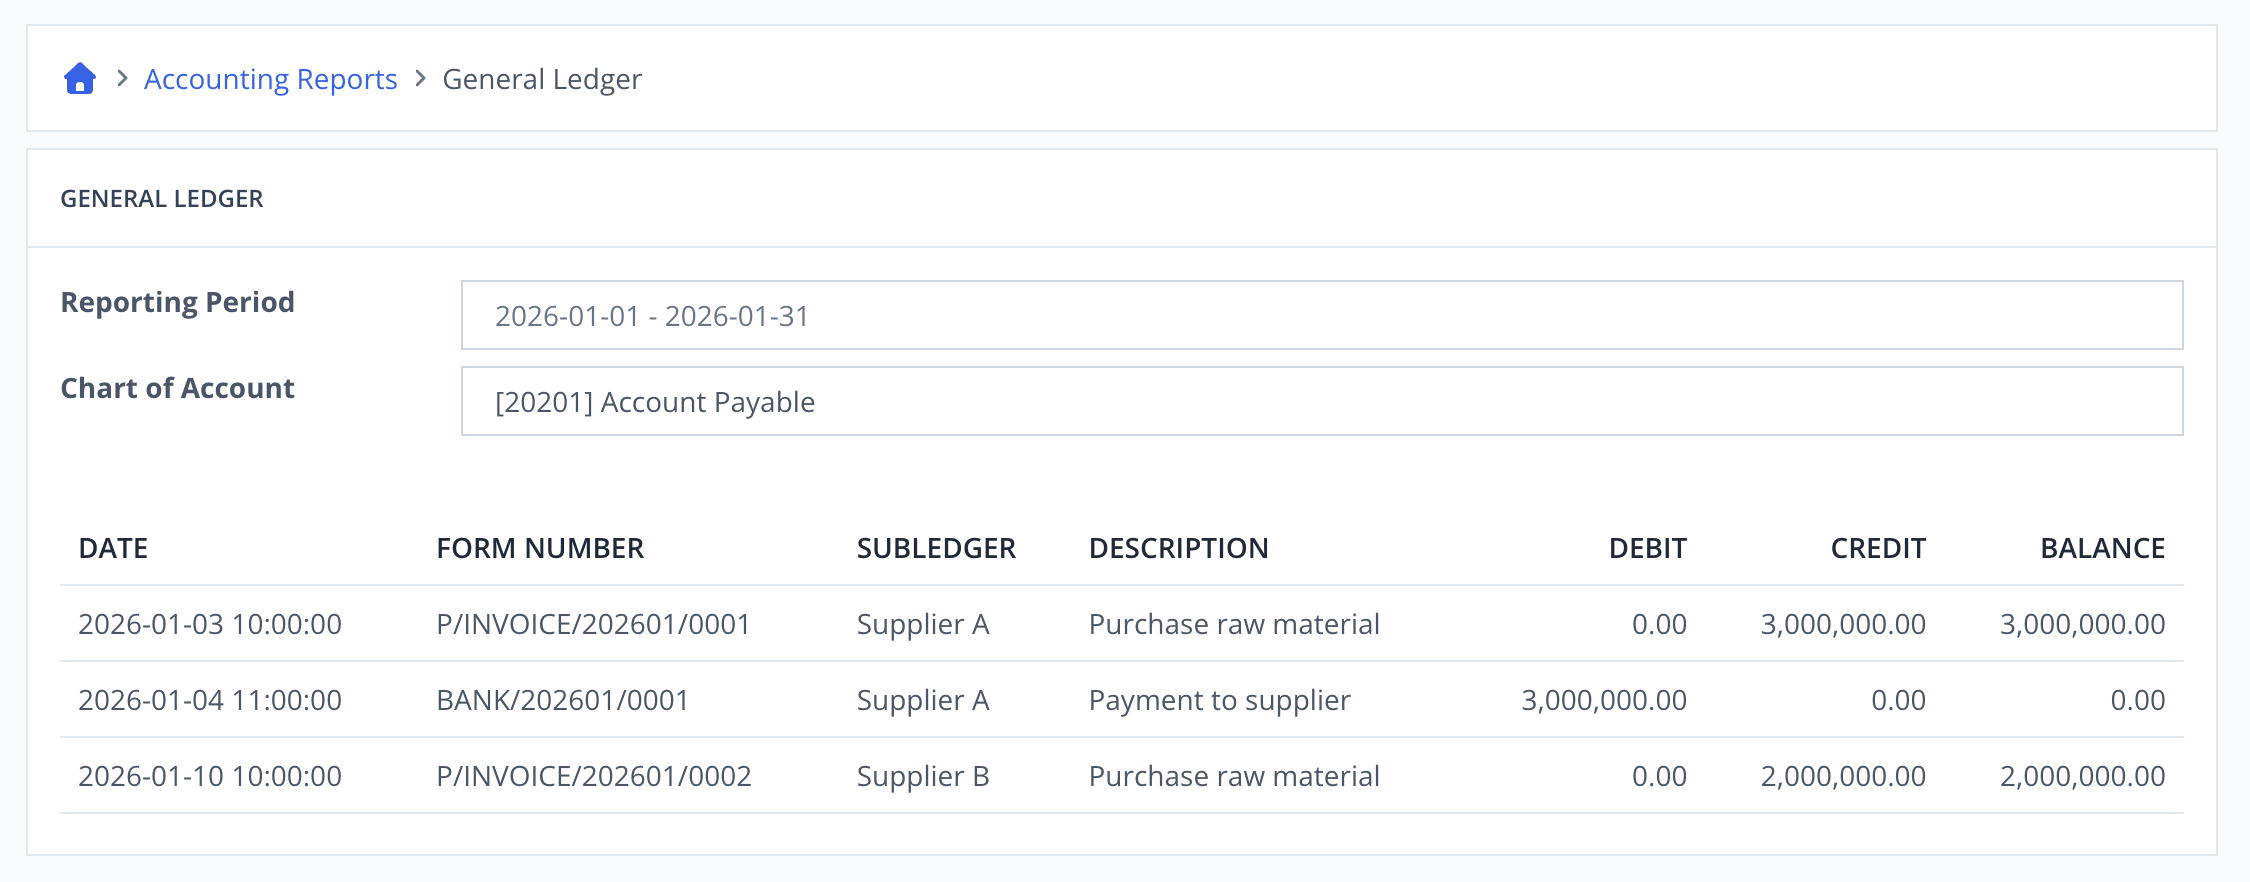
Task: Open form BANK/202601/0001
Action: click(562, 700)
